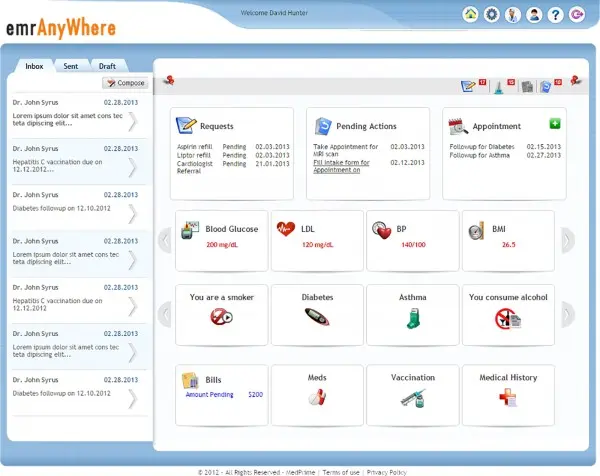The image size is (600, 476).
Task: Open the Blood Glucose meter icon
Action: pyautogui.click(x=190, y=230)
